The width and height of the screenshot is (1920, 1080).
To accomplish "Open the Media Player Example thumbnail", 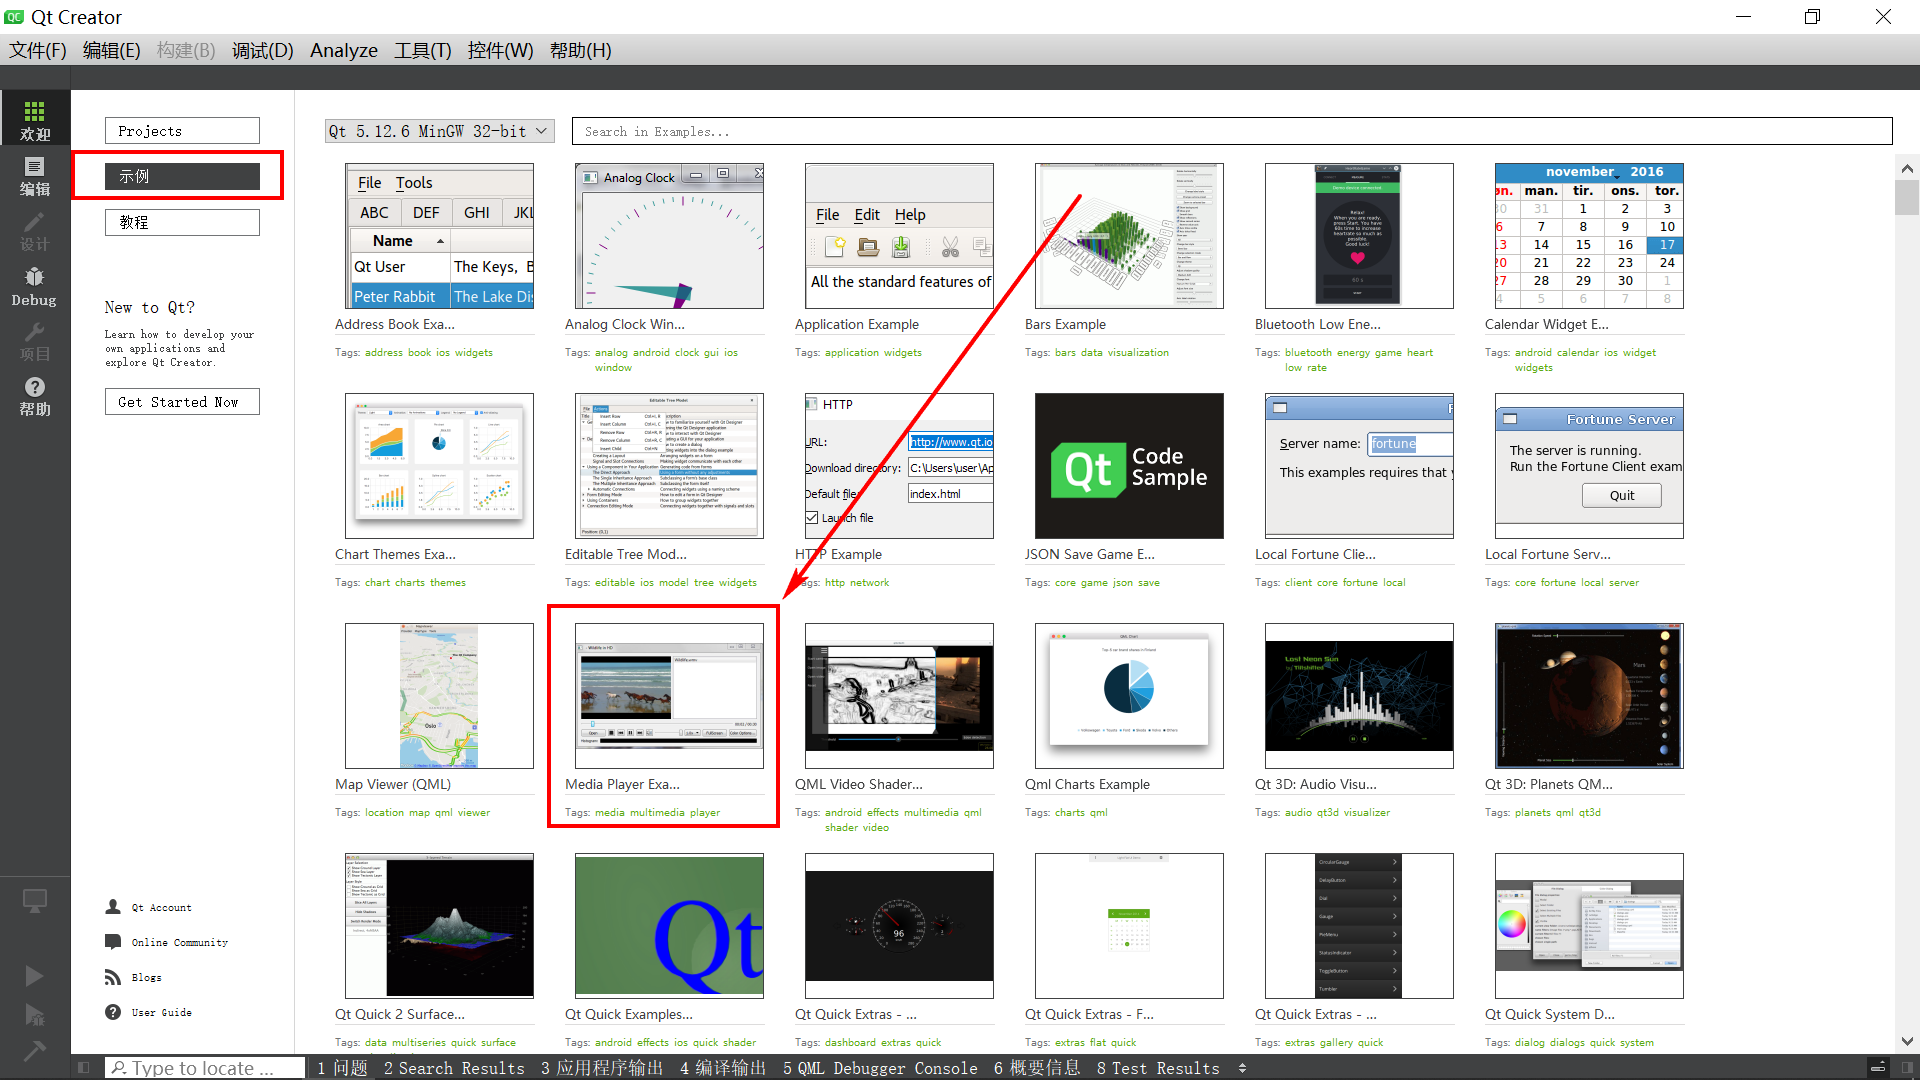I will click(x=669, y=696).
